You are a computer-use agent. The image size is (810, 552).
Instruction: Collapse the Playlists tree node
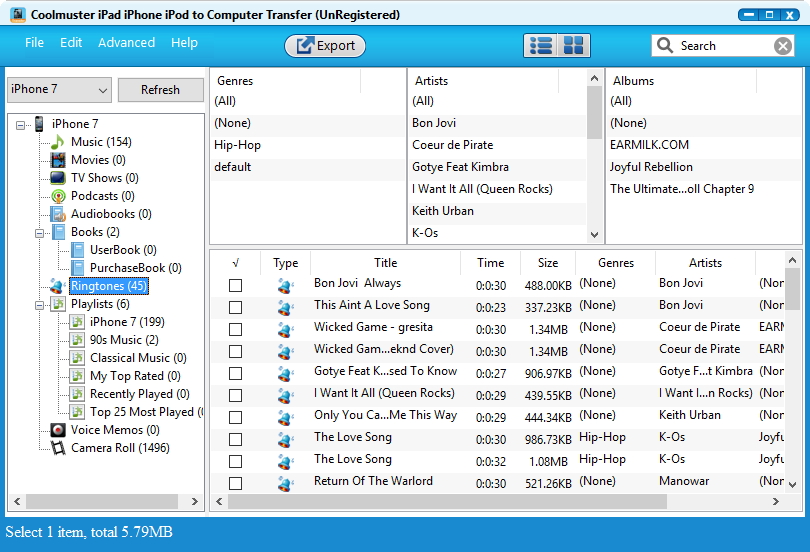click(x=39, y=305)
